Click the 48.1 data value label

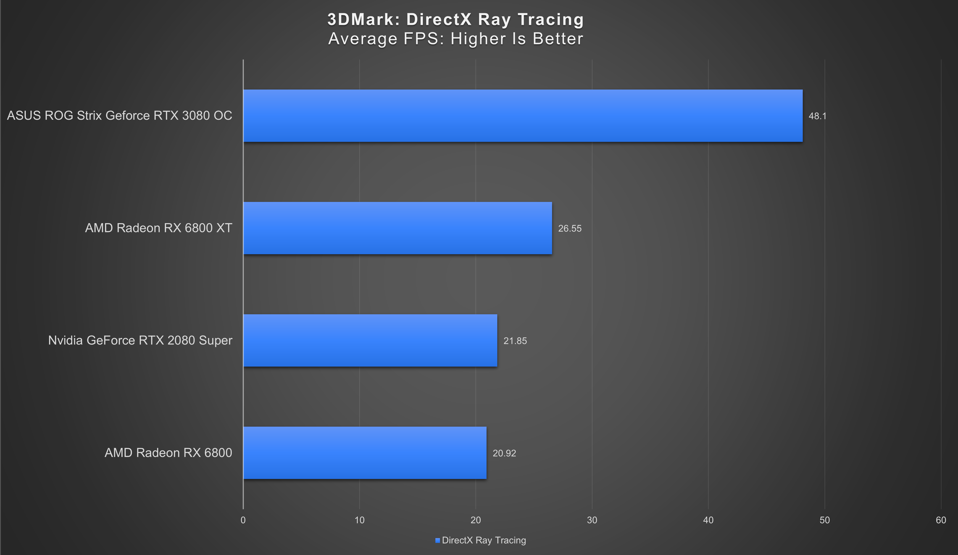(817, 116)
